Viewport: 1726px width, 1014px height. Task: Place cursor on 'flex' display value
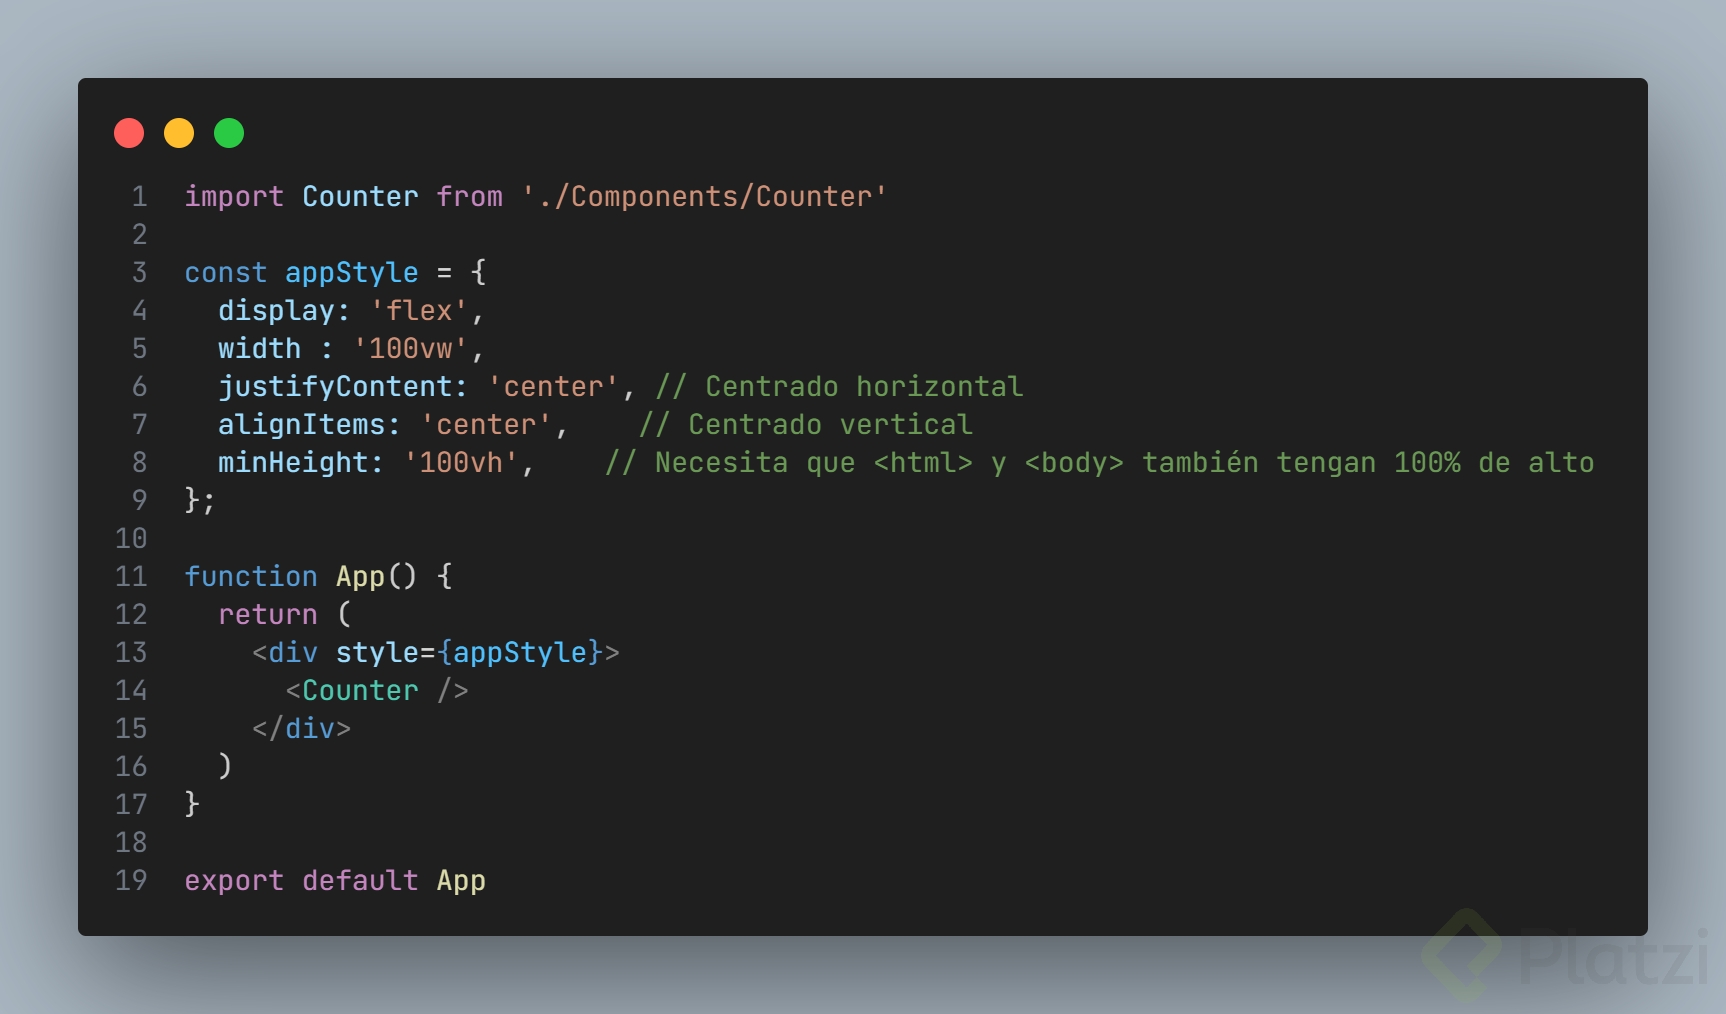click(419, 311)
